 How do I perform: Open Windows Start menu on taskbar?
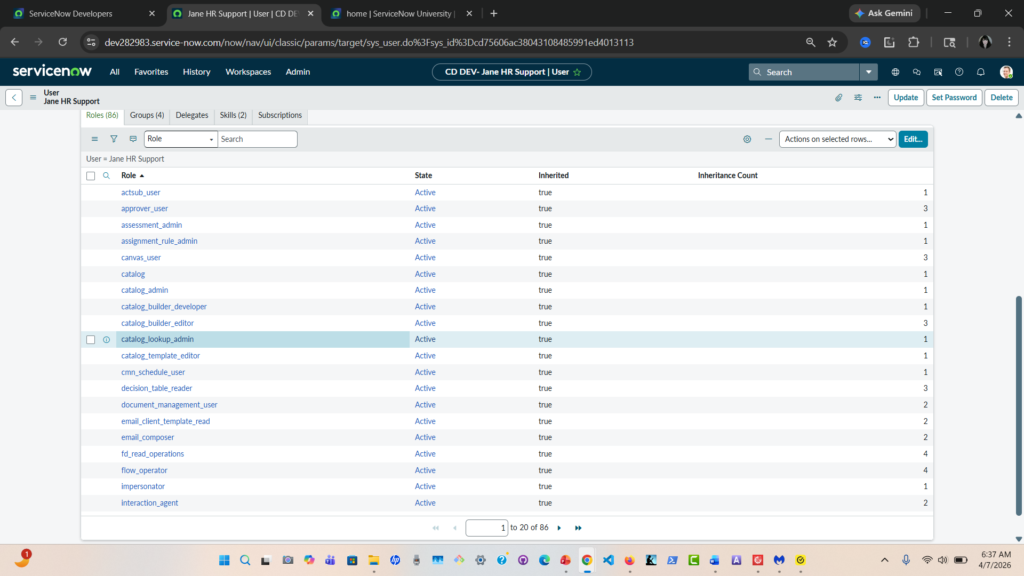[223, 560]
